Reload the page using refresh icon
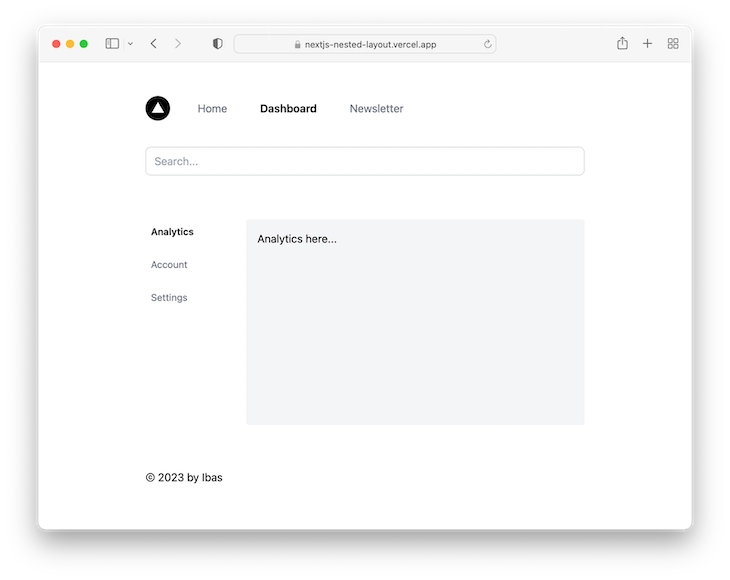 tap(487, 44)
